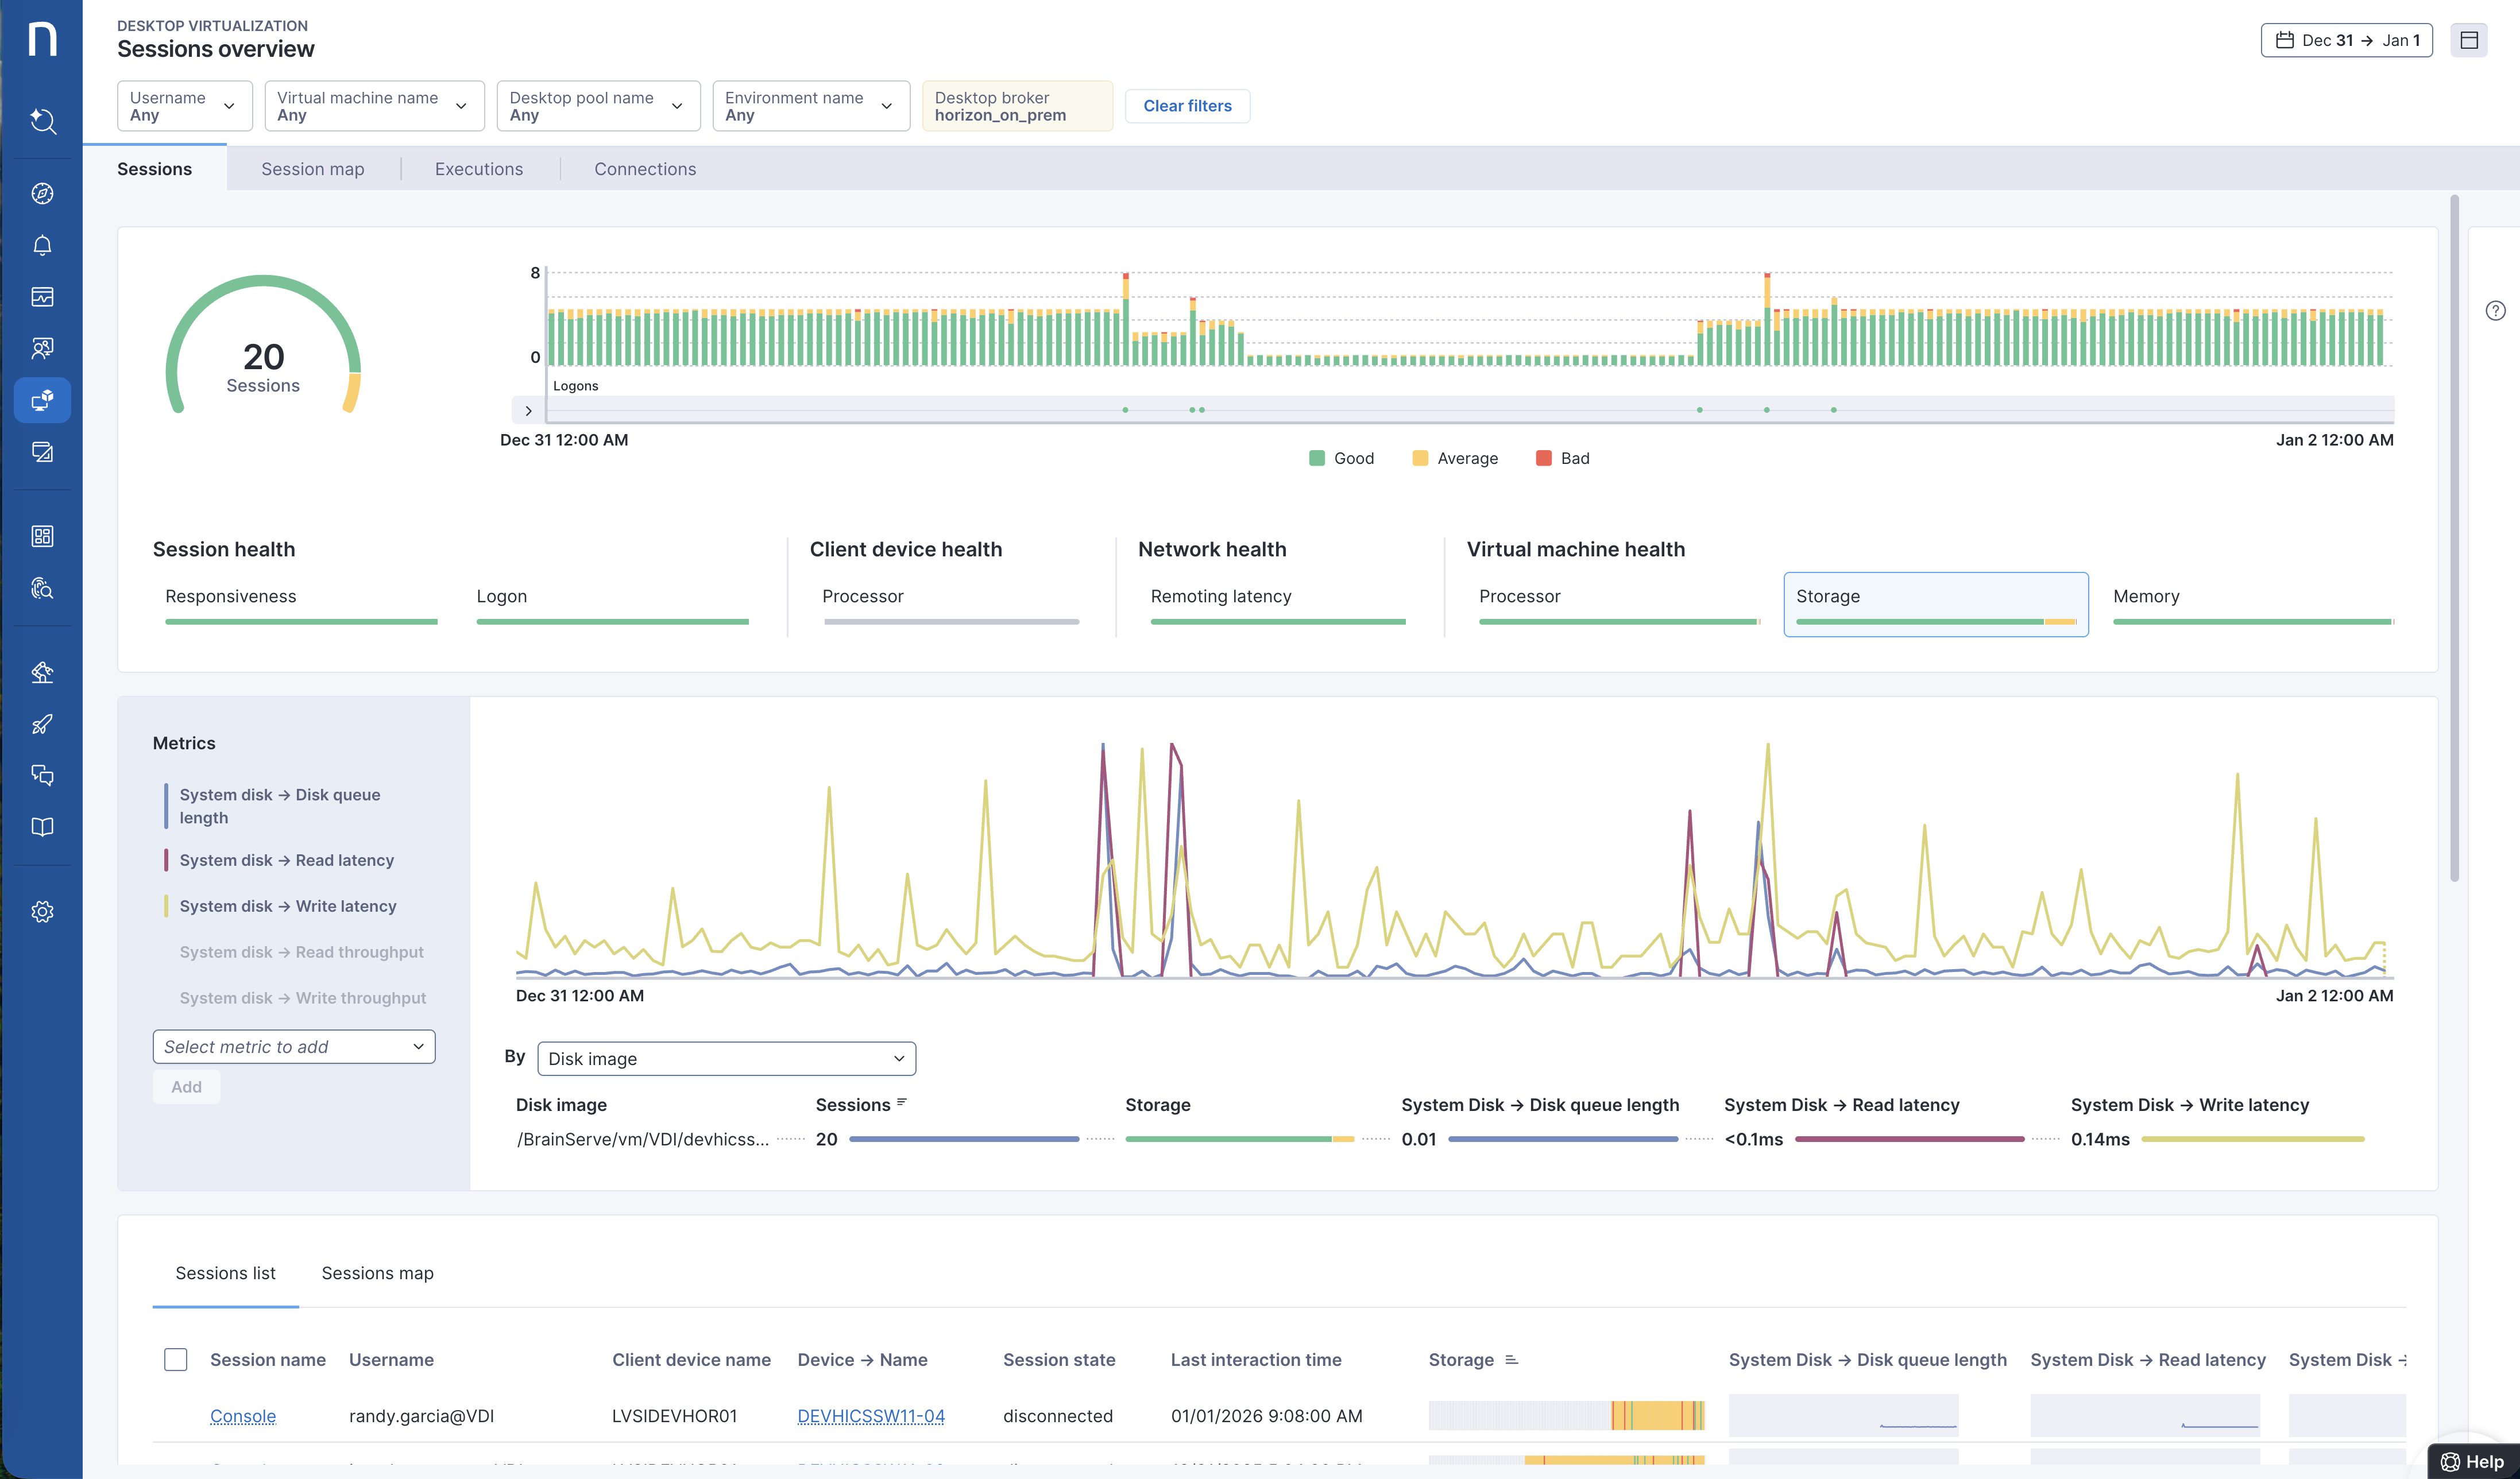Viewport: 2520px width, 1479px height.
Task: Toggle System disk Write throughput metric
Action: pos(302,998)
